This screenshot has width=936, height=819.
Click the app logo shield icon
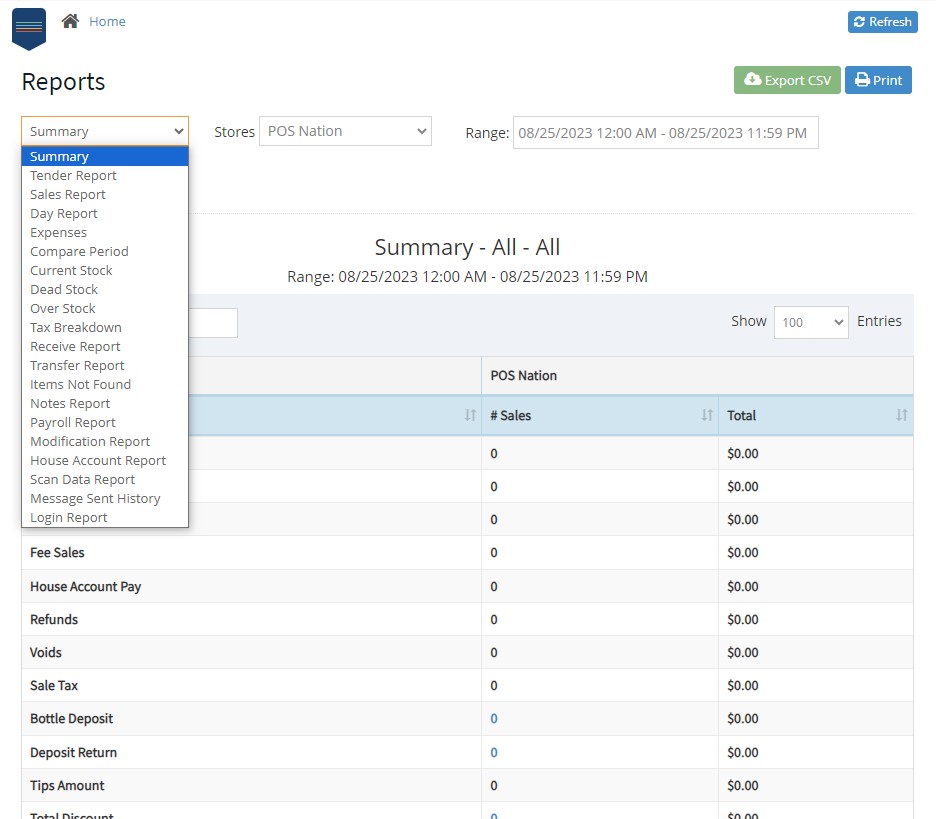tap(28, 26)
